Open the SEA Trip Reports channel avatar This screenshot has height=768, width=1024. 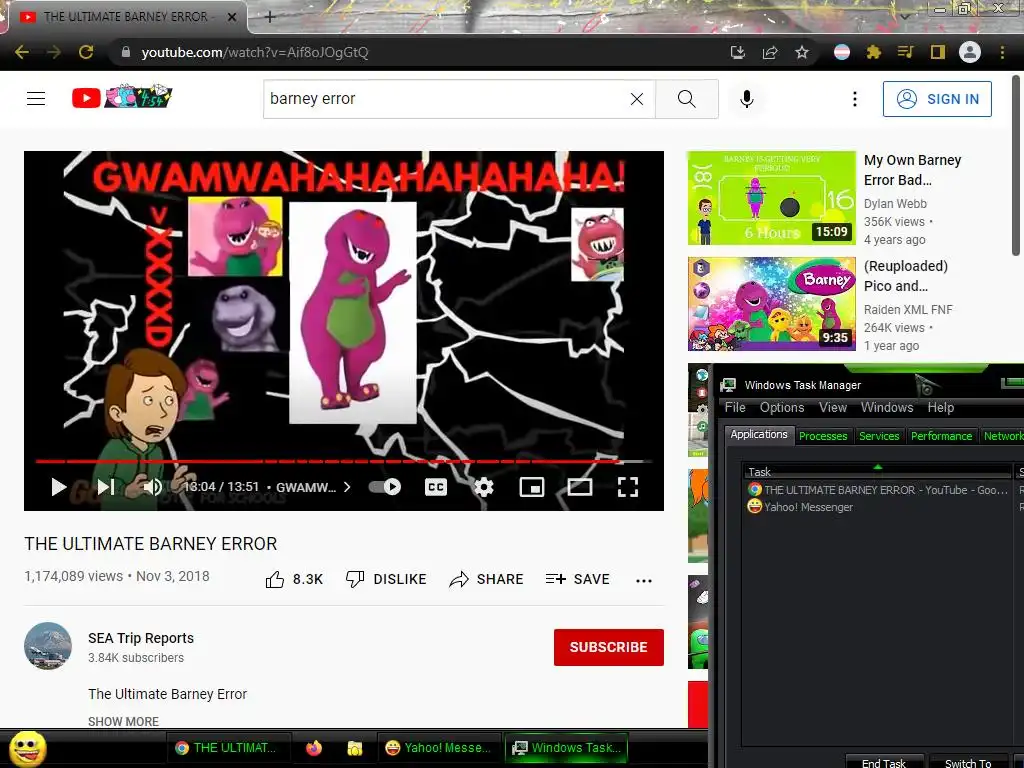pyautogui.click(x=48, y=646)
